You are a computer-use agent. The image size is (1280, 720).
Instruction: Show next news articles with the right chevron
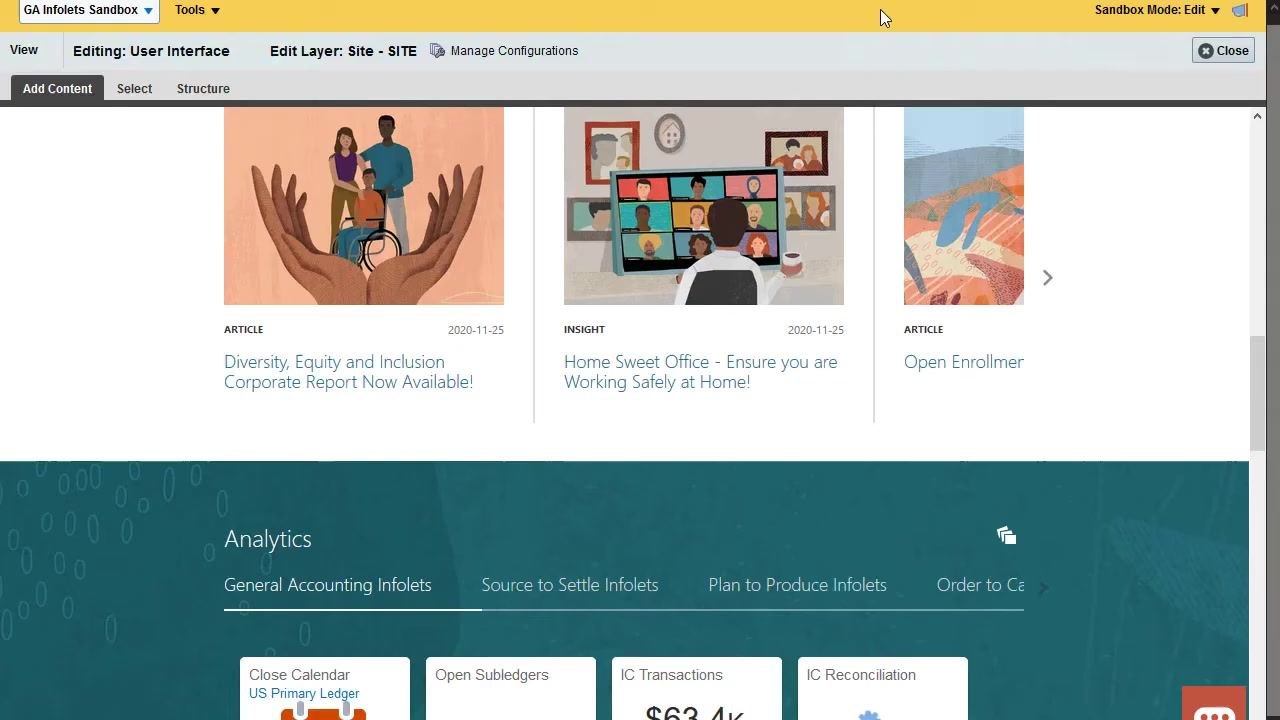(x=1047, y=278)
